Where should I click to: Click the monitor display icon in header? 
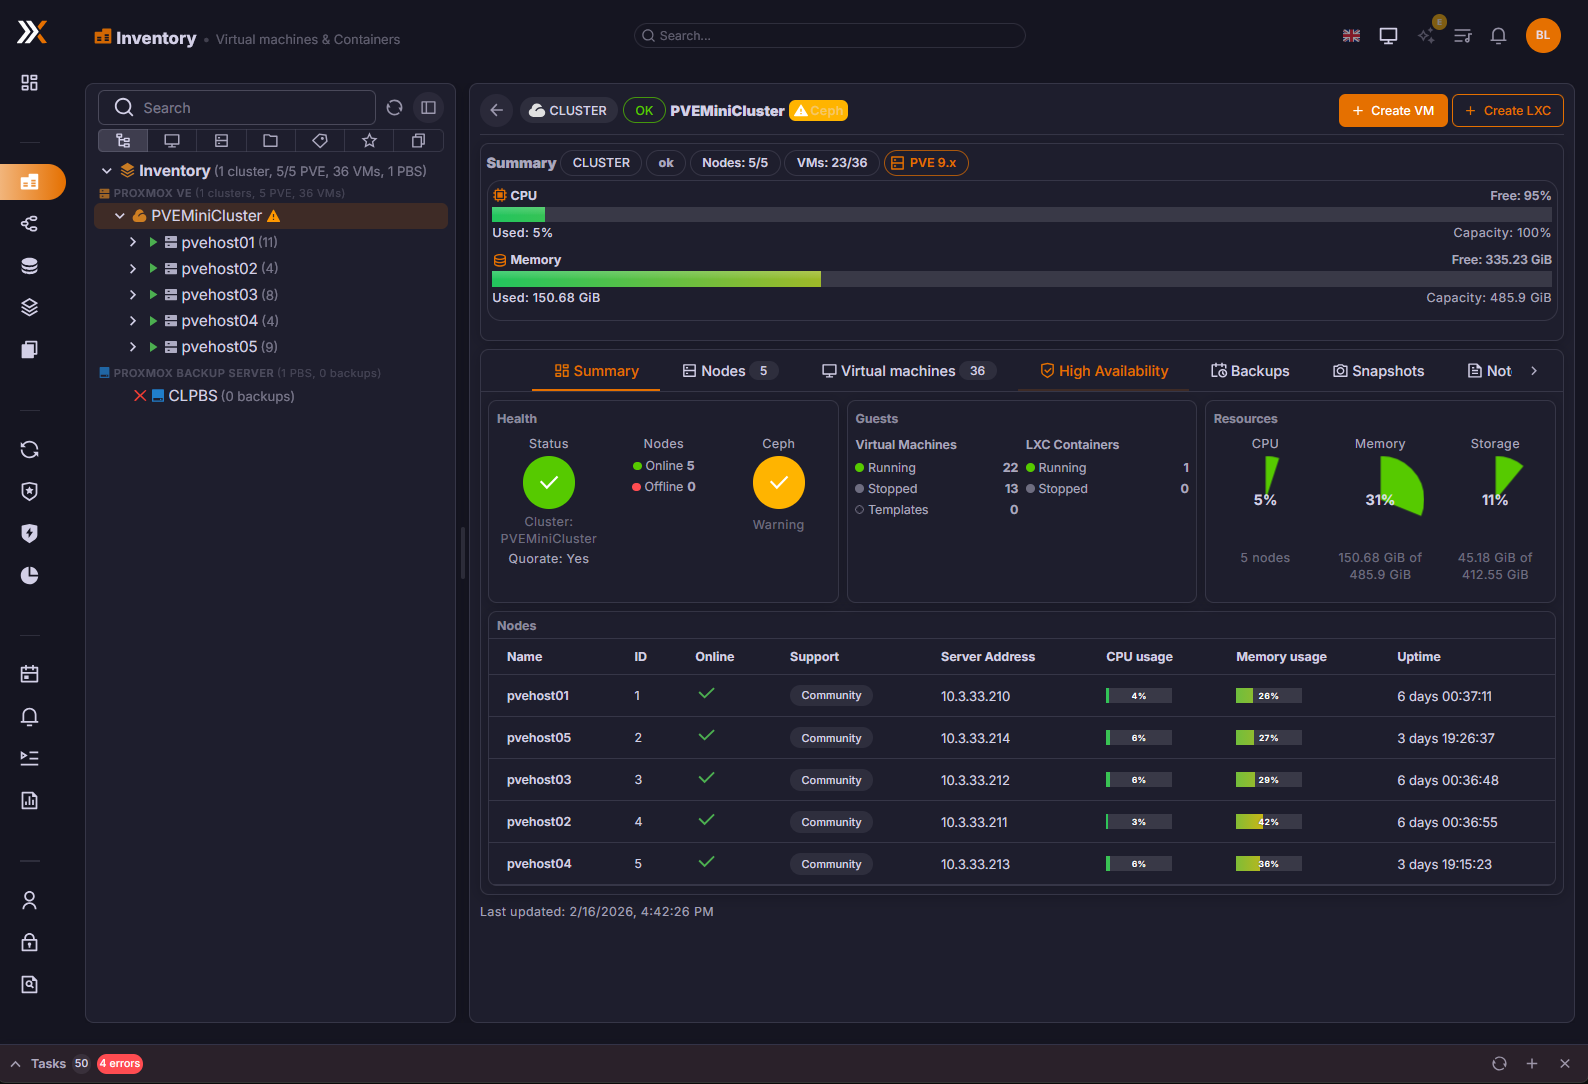coord(1389,36)
